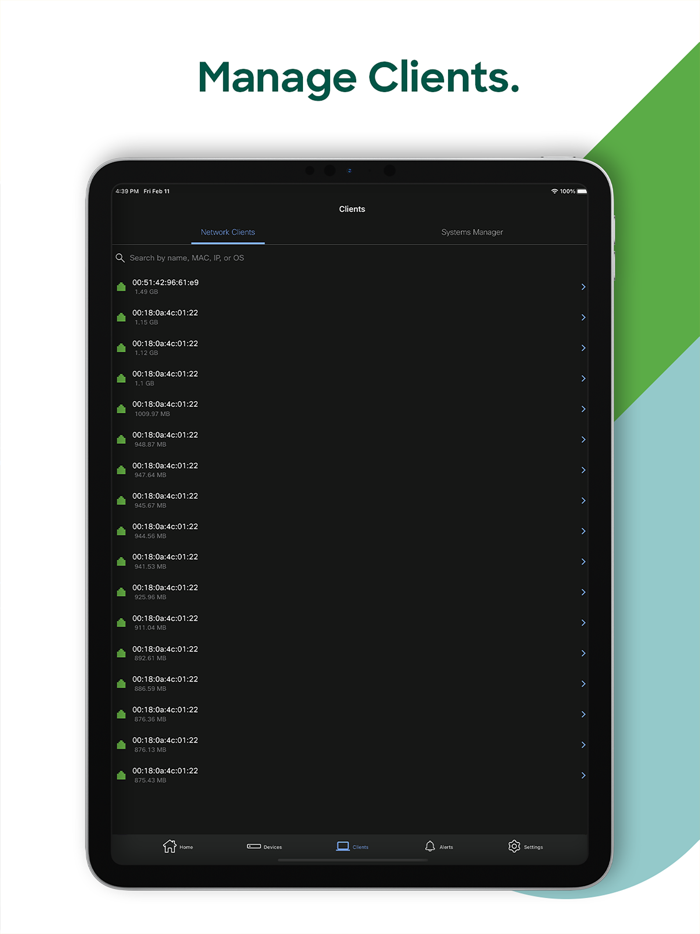Expand the 1.49 GB client via its chevron
The width and height of the screenshot is (700, 934).
[x=583, y=287]
